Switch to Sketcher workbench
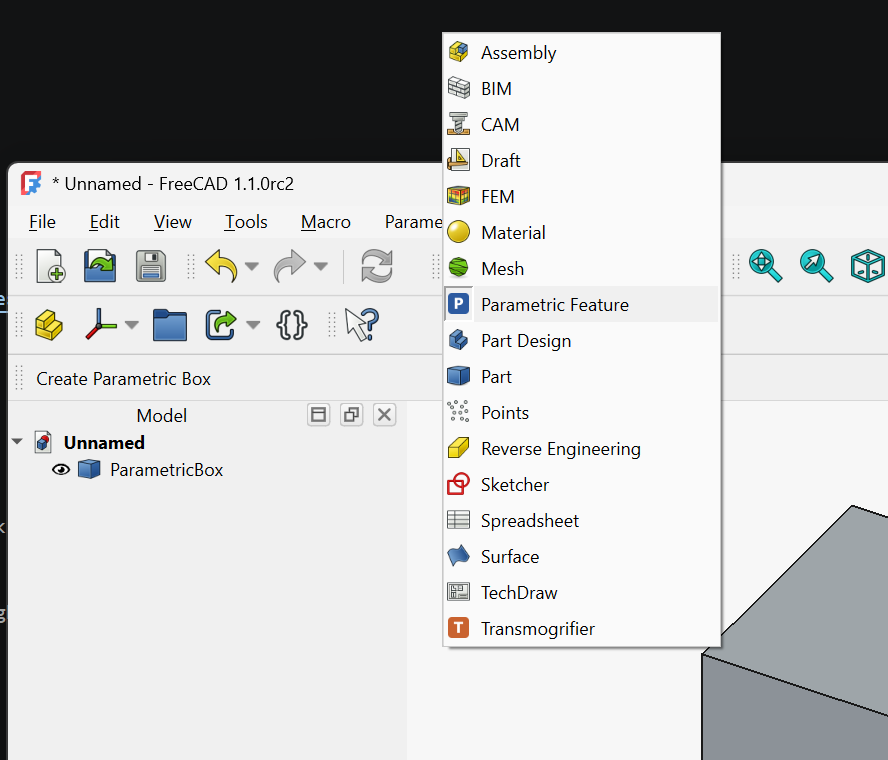The image size is (888, 760). click(x=582, y=485)
